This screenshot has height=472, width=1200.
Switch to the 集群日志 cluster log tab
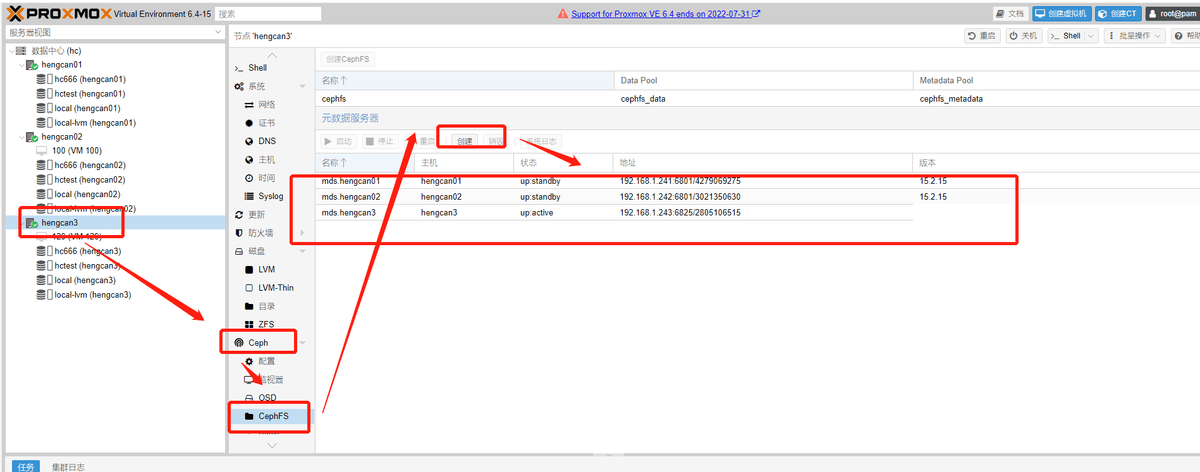[69, 466]
